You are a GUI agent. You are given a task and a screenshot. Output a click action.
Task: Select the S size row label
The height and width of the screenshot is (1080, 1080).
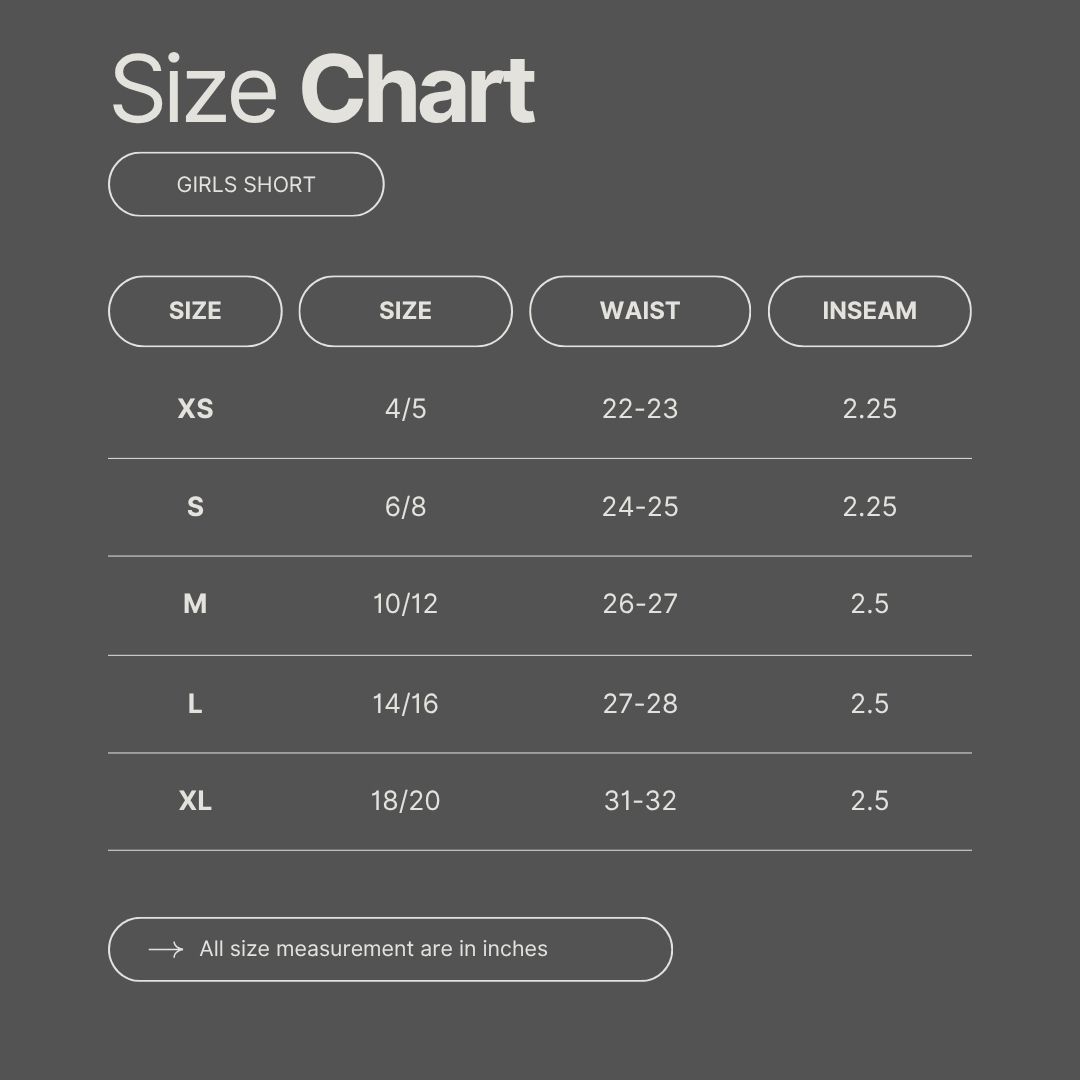click(195, 507)
